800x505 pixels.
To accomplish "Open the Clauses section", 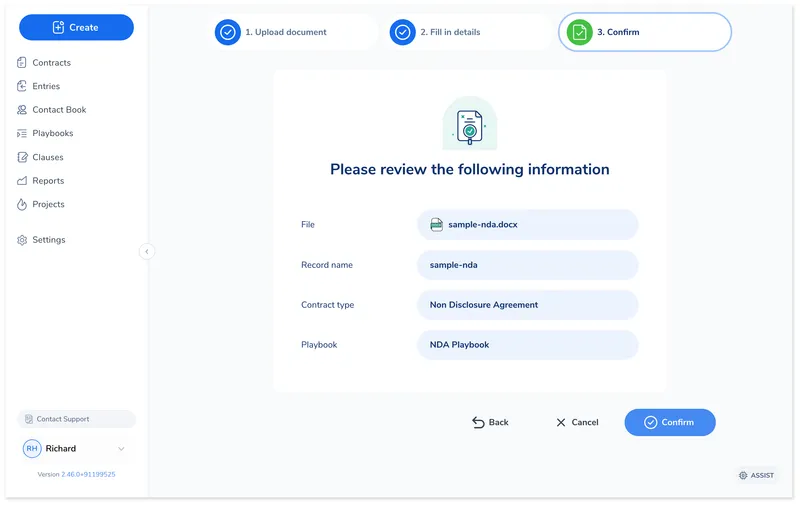I will pyautogui.click(x=48, y=157).
